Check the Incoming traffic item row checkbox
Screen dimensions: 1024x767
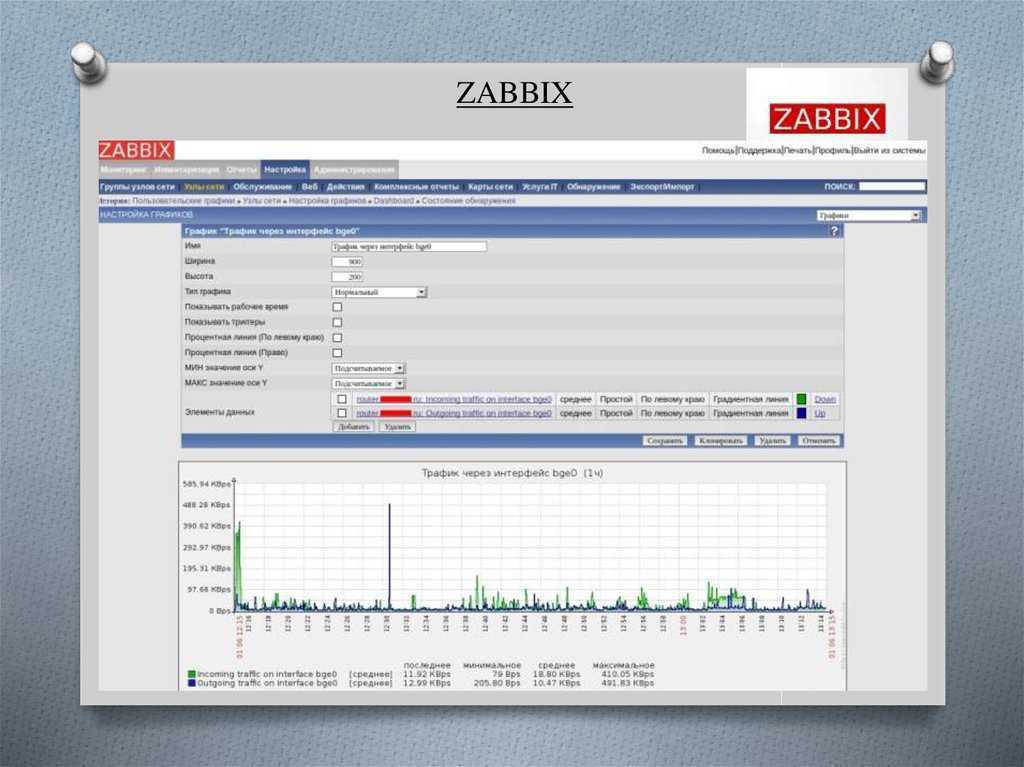click(x=342, y=399)
